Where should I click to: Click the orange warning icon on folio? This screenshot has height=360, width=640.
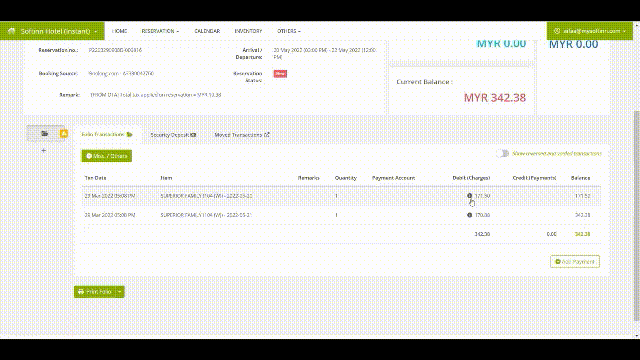pyautogui.click(x=64, y=133)
